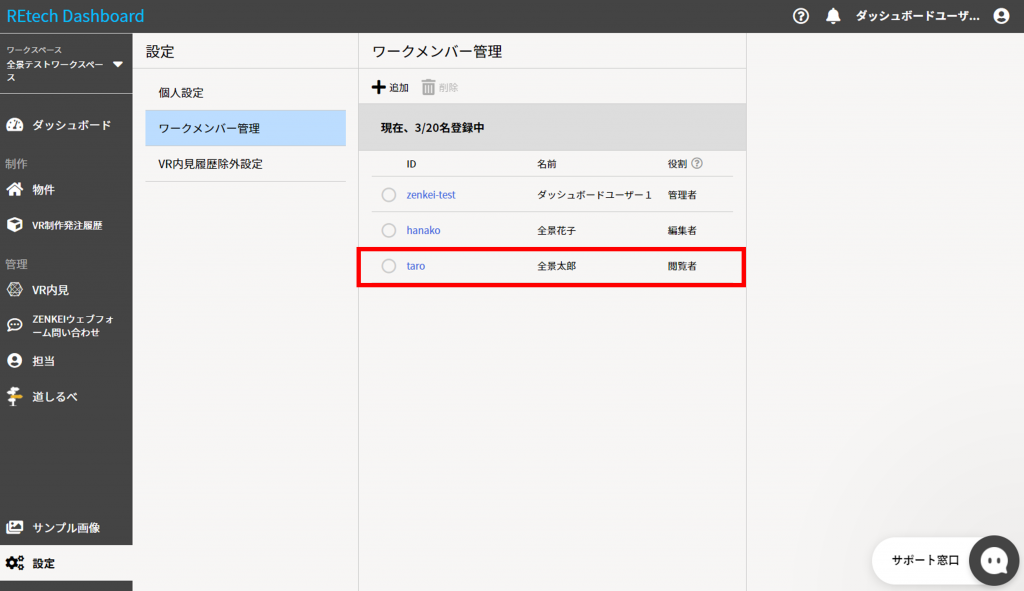
Task: Click the 現在、3/20名登録中 status text
Action: (432, 127)
